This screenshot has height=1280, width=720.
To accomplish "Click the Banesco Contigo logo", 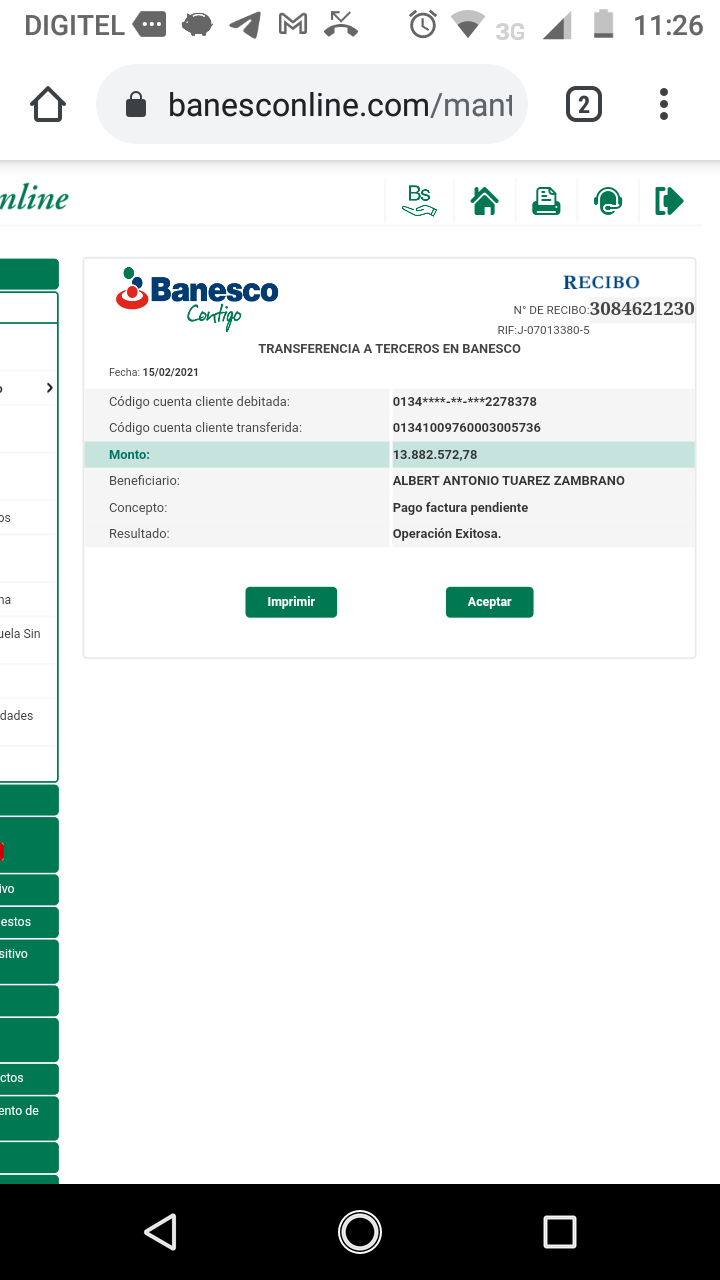I will click(x=197, y=298).
